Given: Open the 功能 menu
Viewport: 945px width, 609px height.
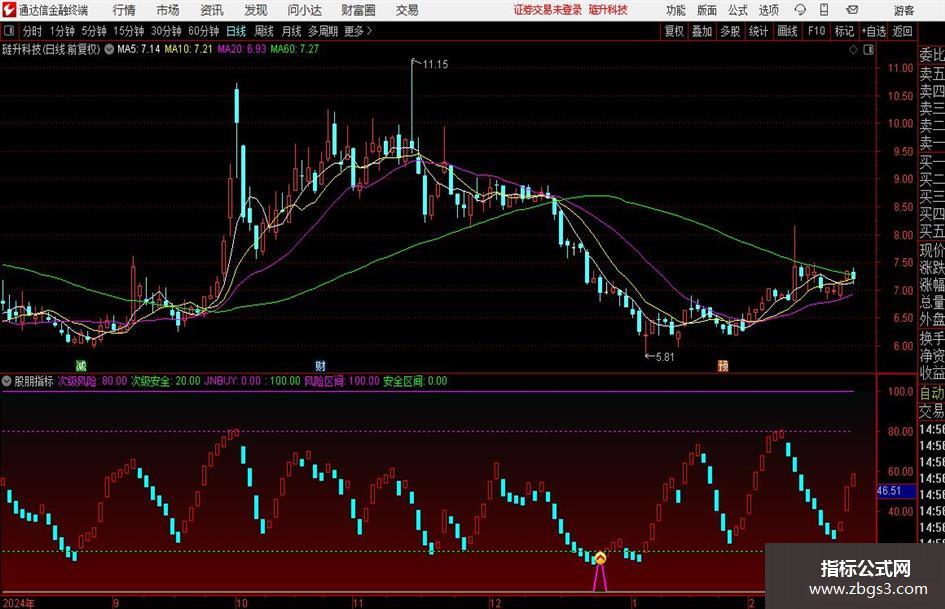Looking at the screenshot, I should point(676,10).
